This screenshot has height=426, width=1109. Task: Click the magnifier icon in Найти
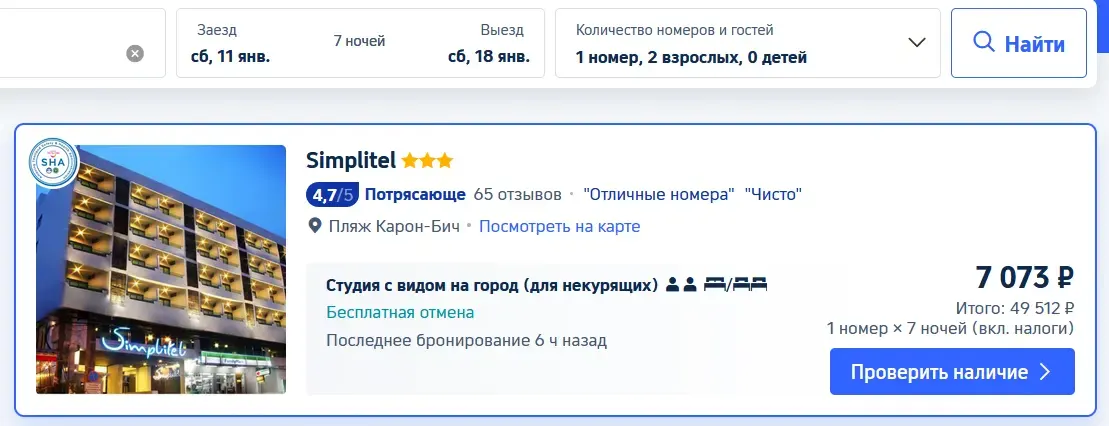pyautogui.click(x=984, y=43)
